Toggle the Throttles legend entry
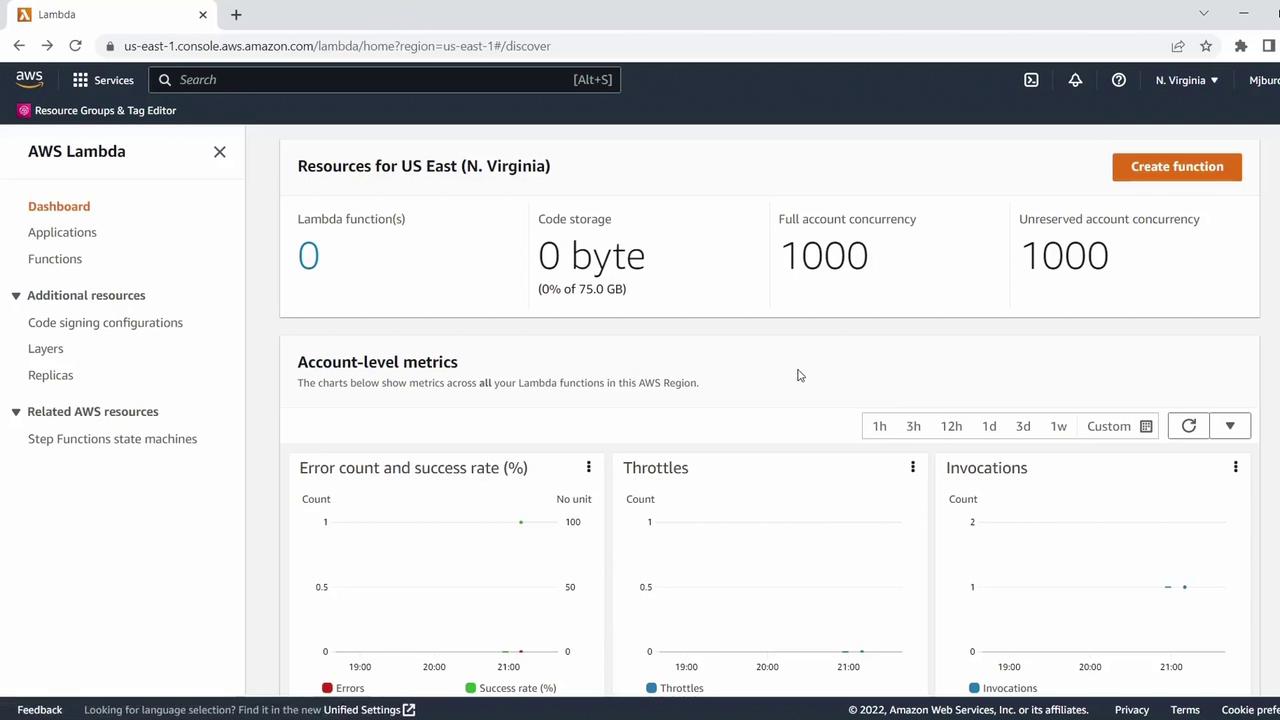The height and width of the screenshot is (720, 1280). click(x=675, y=688)
